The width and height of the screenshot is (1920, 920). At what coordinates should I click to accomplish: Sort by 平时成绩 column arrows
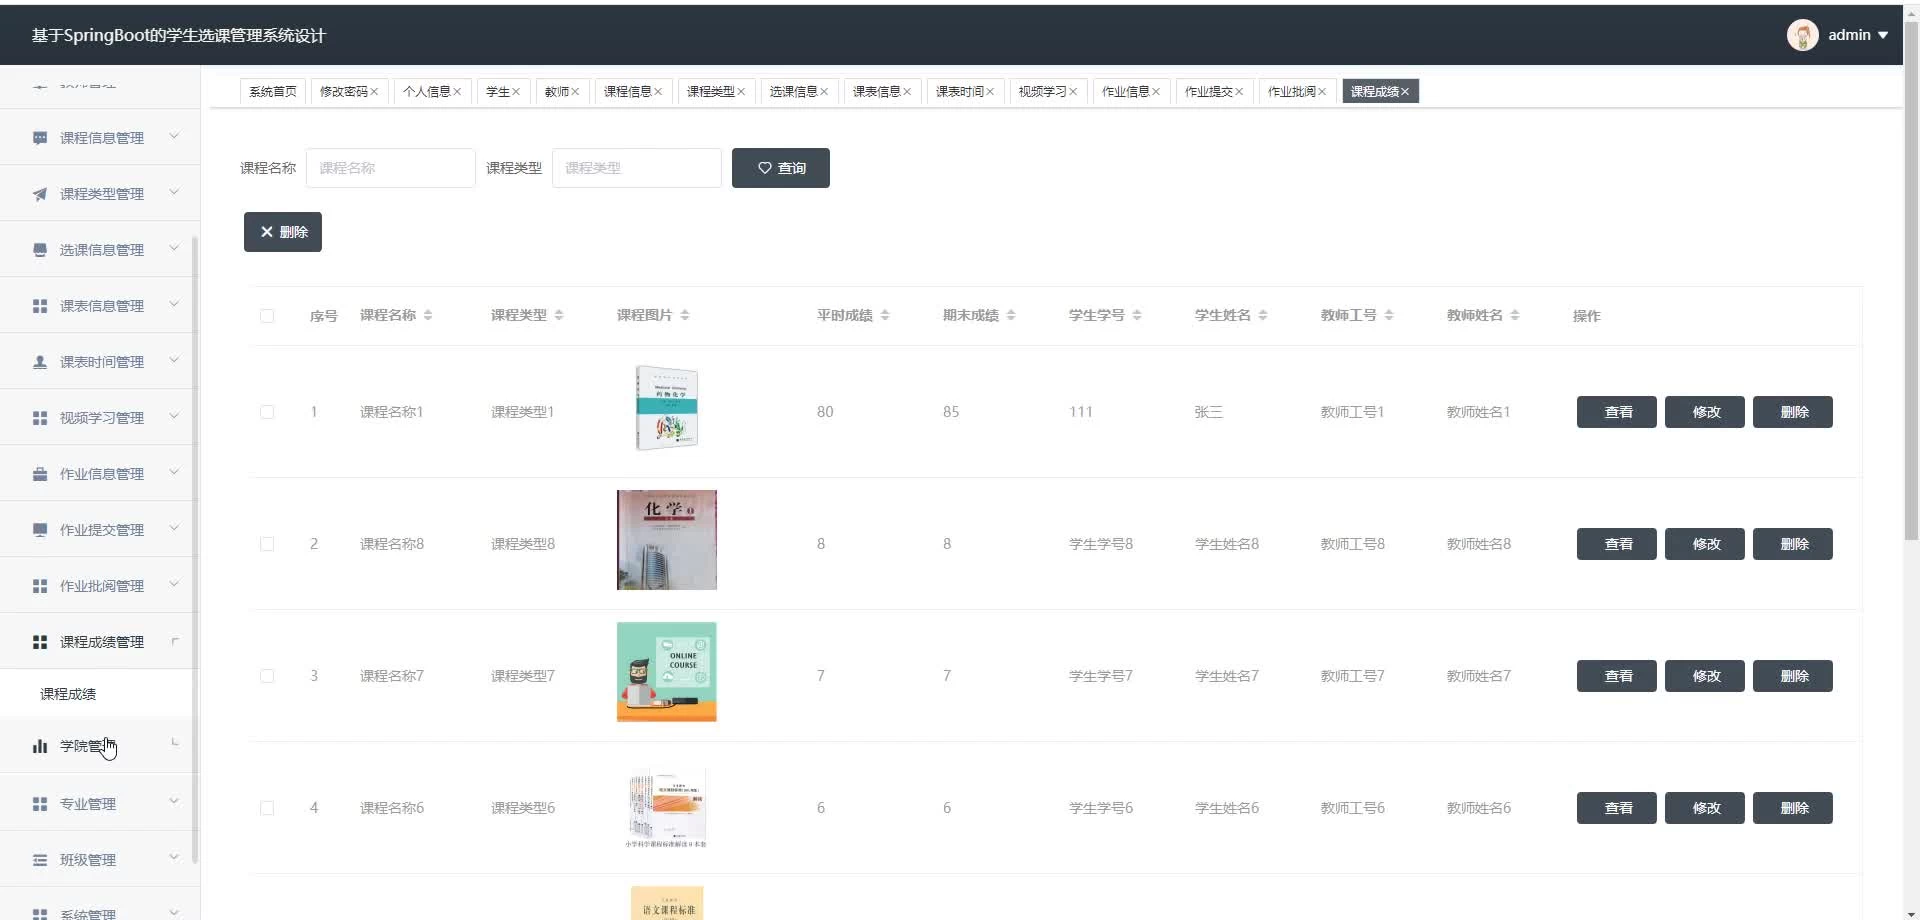tap(885, 315)
